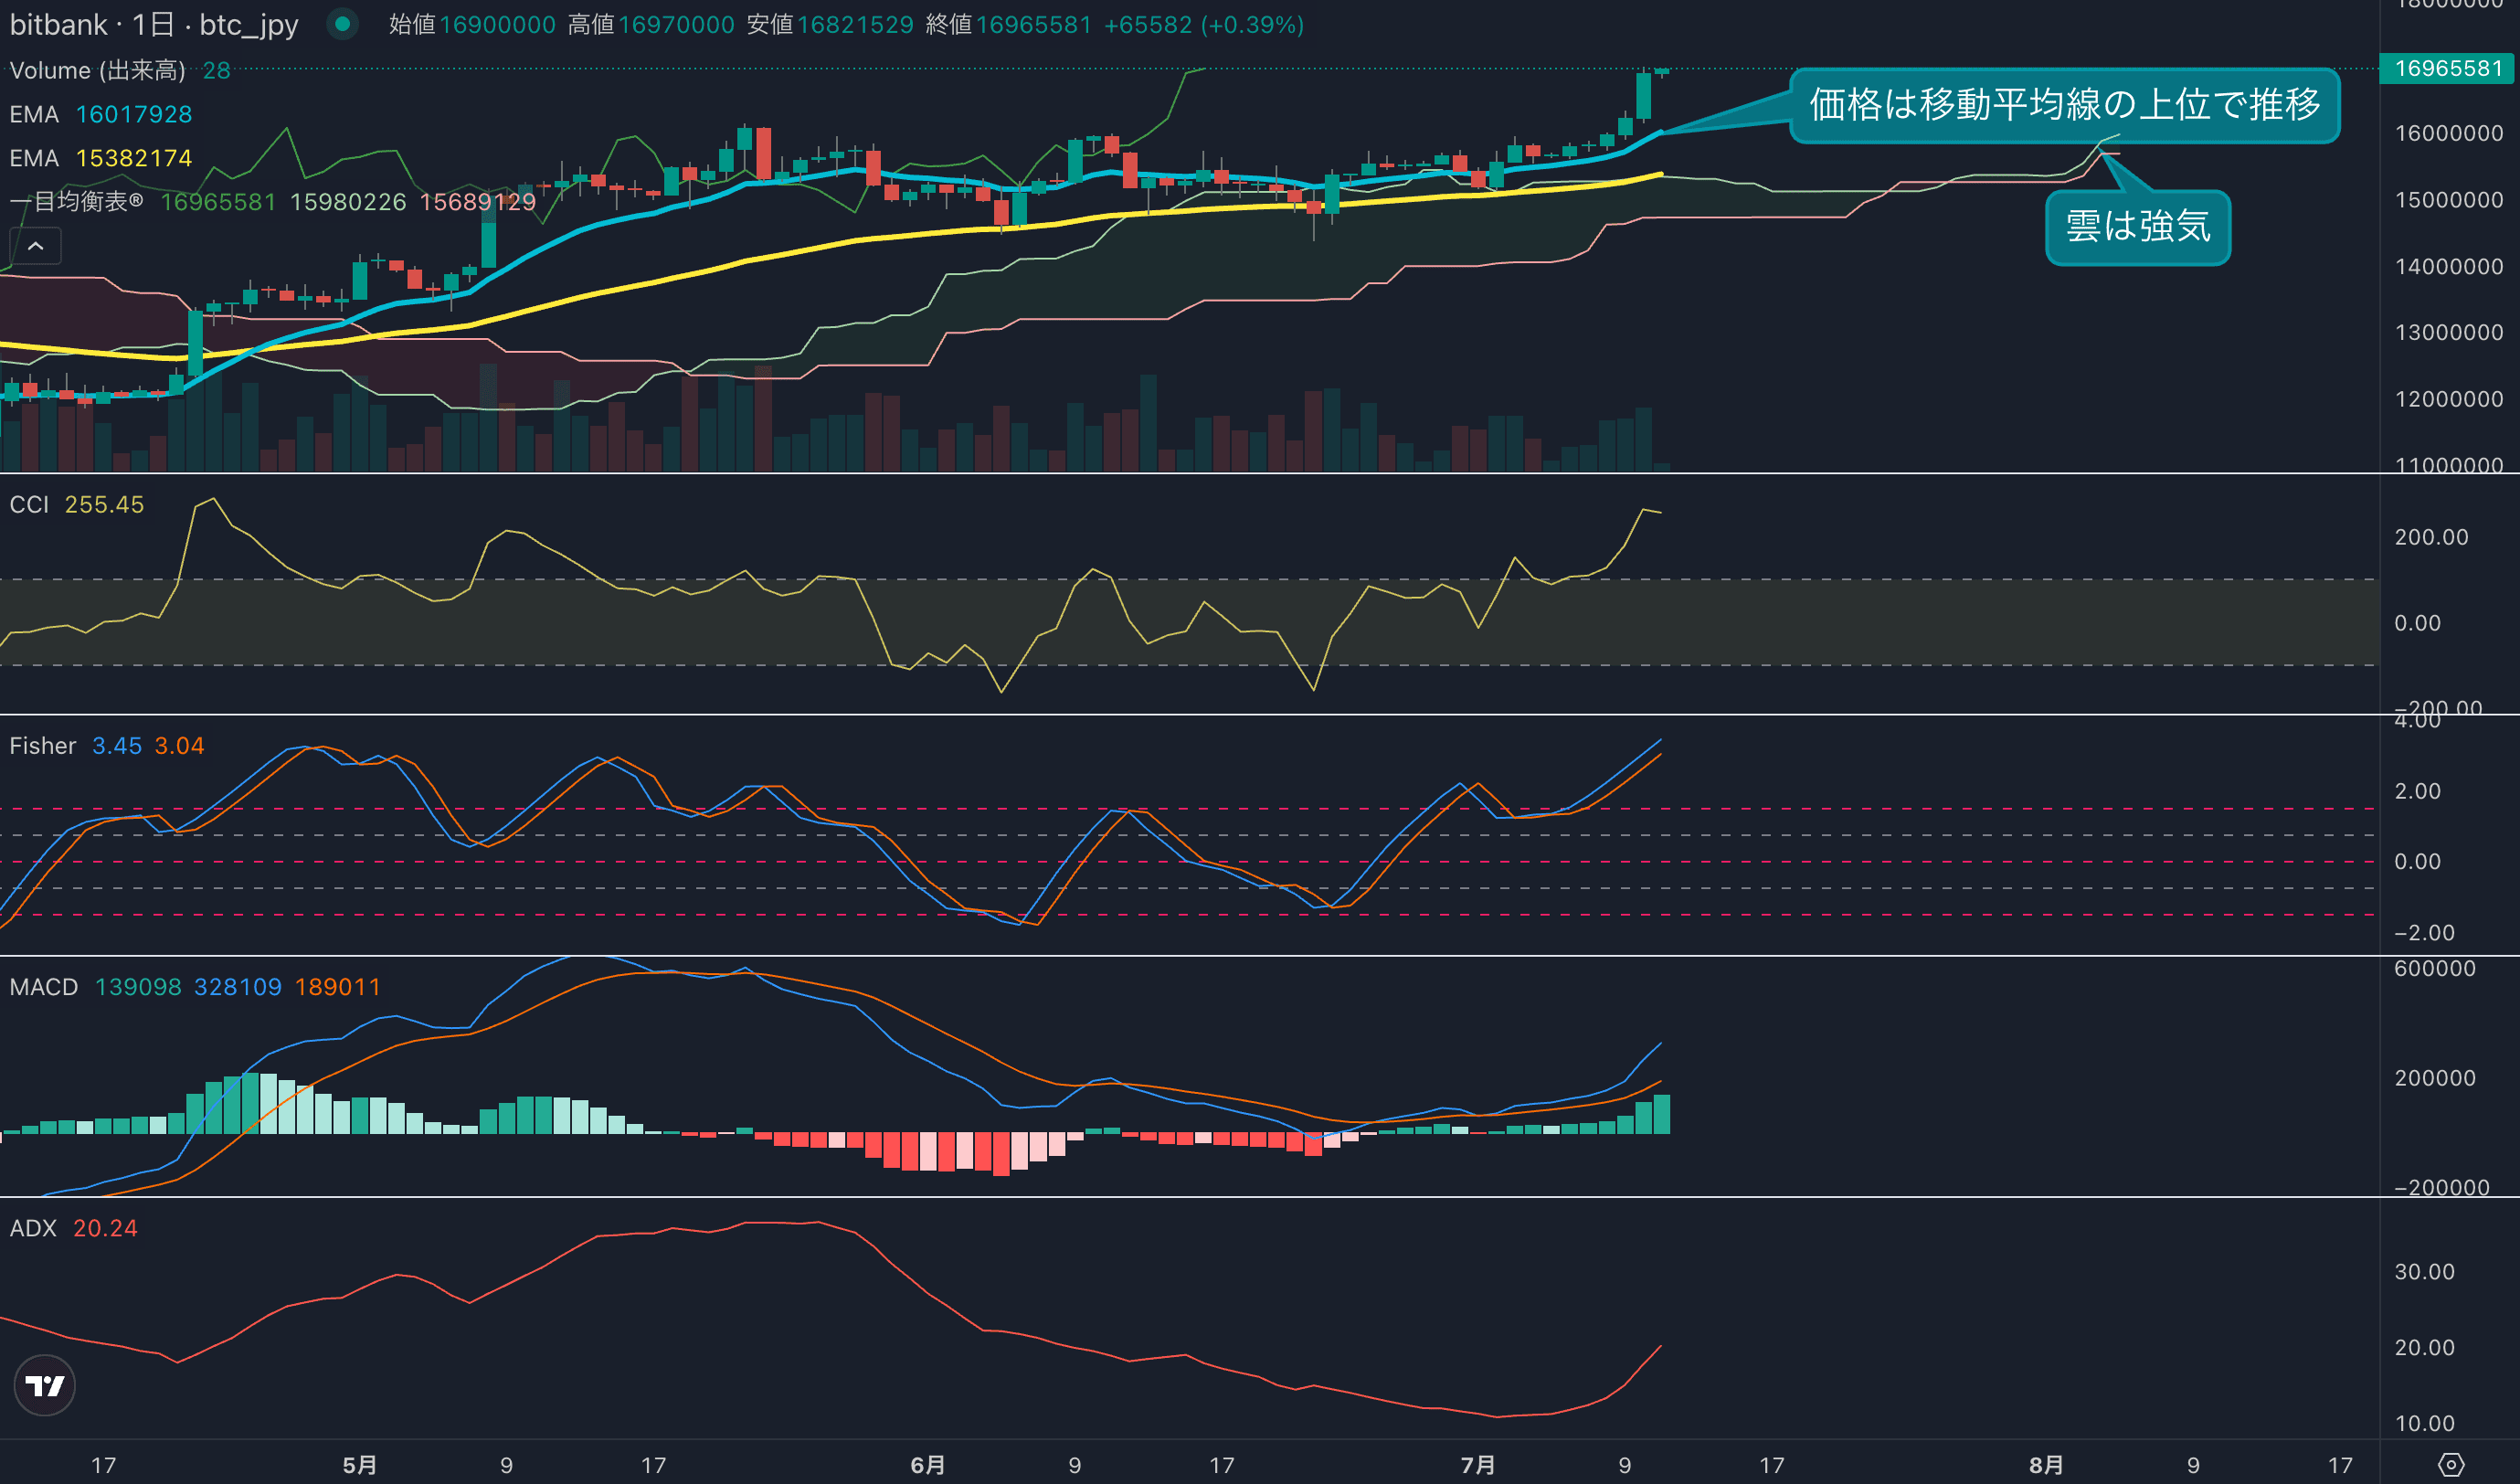
Task: Click the CCI indicator label
Action: point(29,505)
